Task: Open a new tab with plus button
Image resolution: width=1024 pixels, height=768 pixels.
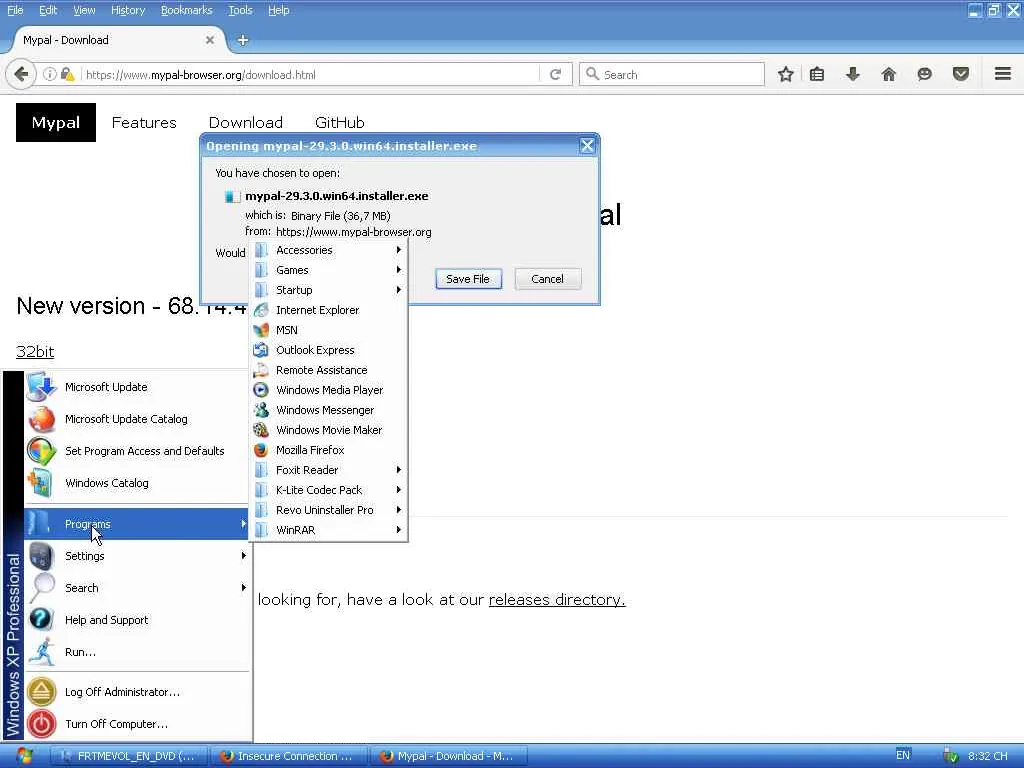Action: tap(243, 40)
